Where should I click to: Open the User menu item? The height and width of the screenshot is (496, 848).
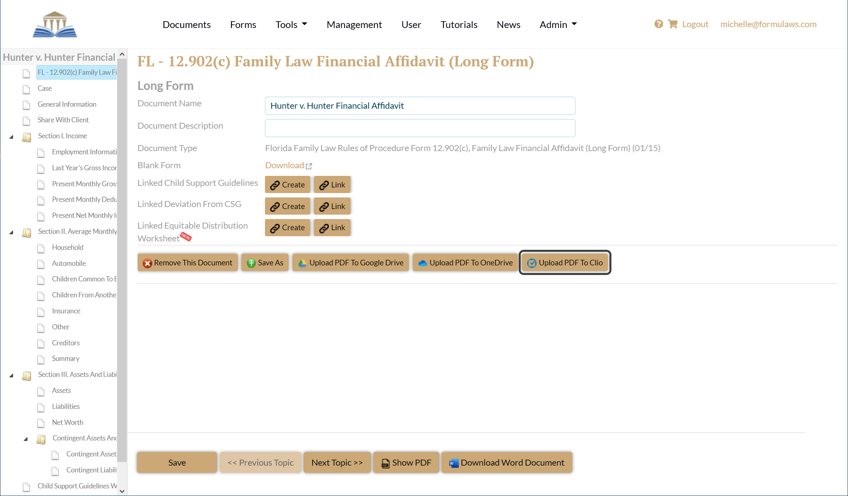click(x=411, y=24)
